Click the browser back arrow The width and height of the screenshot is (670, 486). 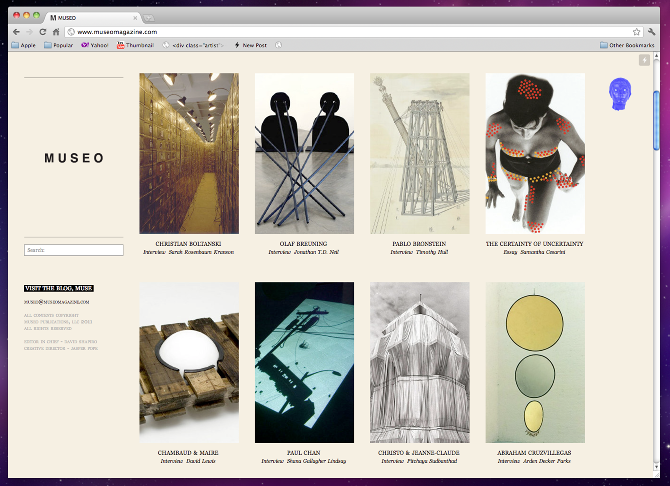[16, 32]
